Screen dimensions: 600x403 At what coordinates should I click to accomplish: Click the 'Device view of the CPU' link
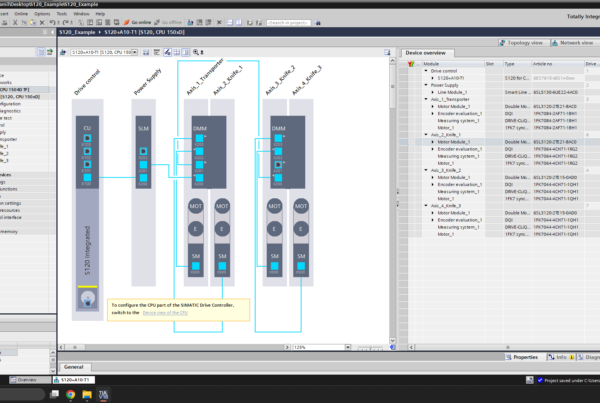click(164, 313)
